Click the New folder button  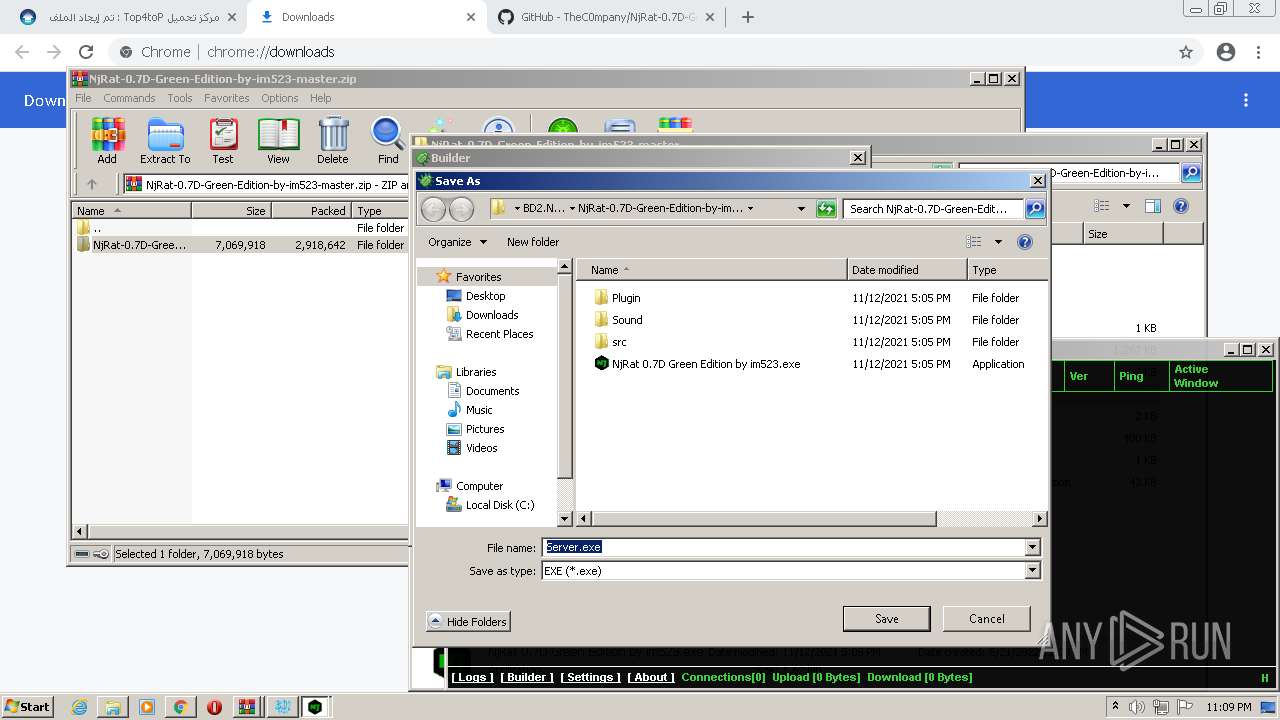point(533,242)
